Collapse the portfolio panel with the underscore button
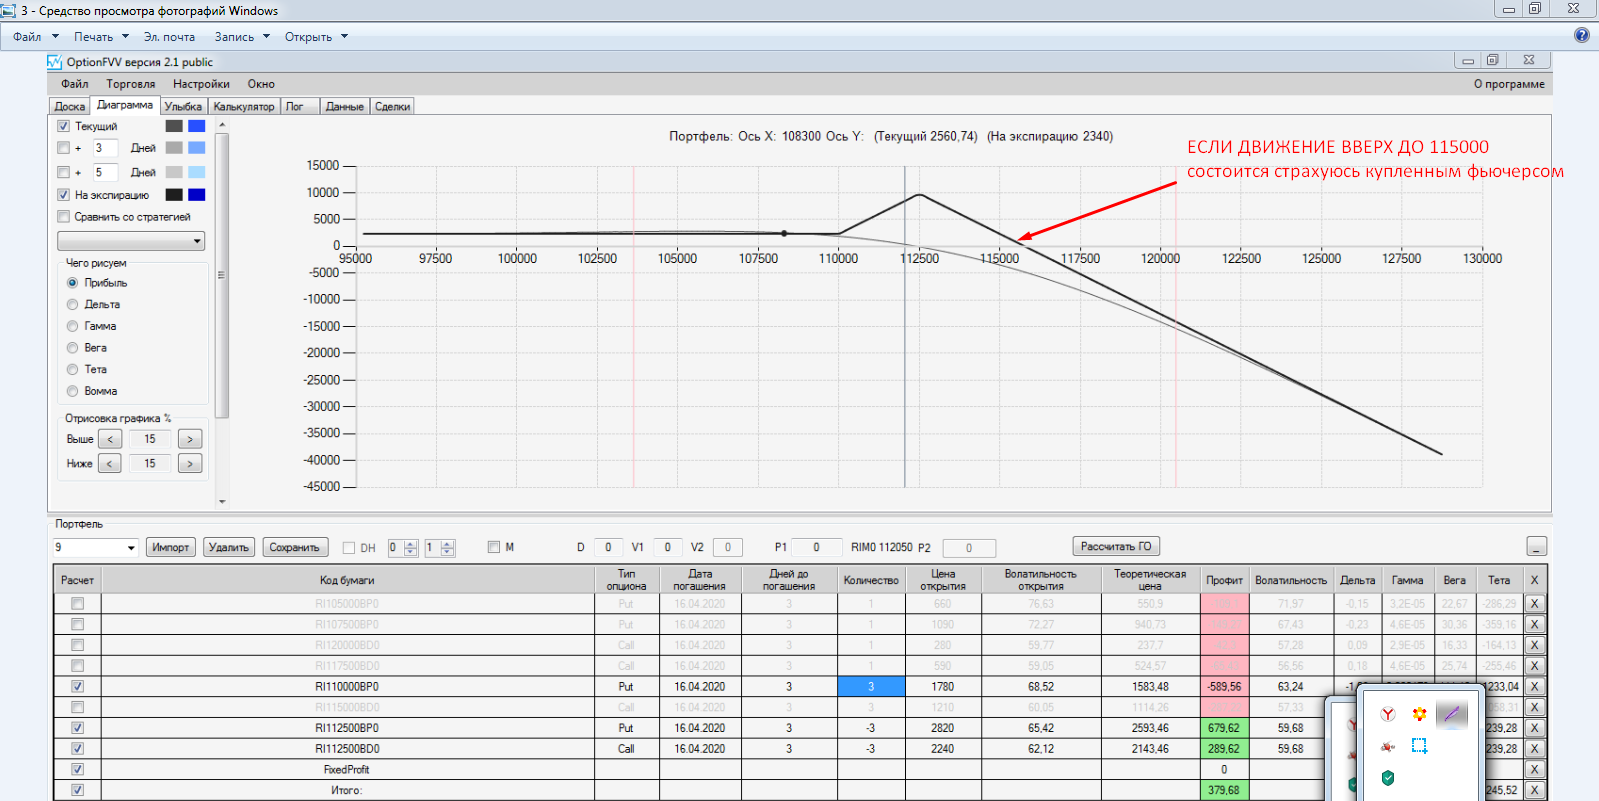 [x=1537, y=546]
